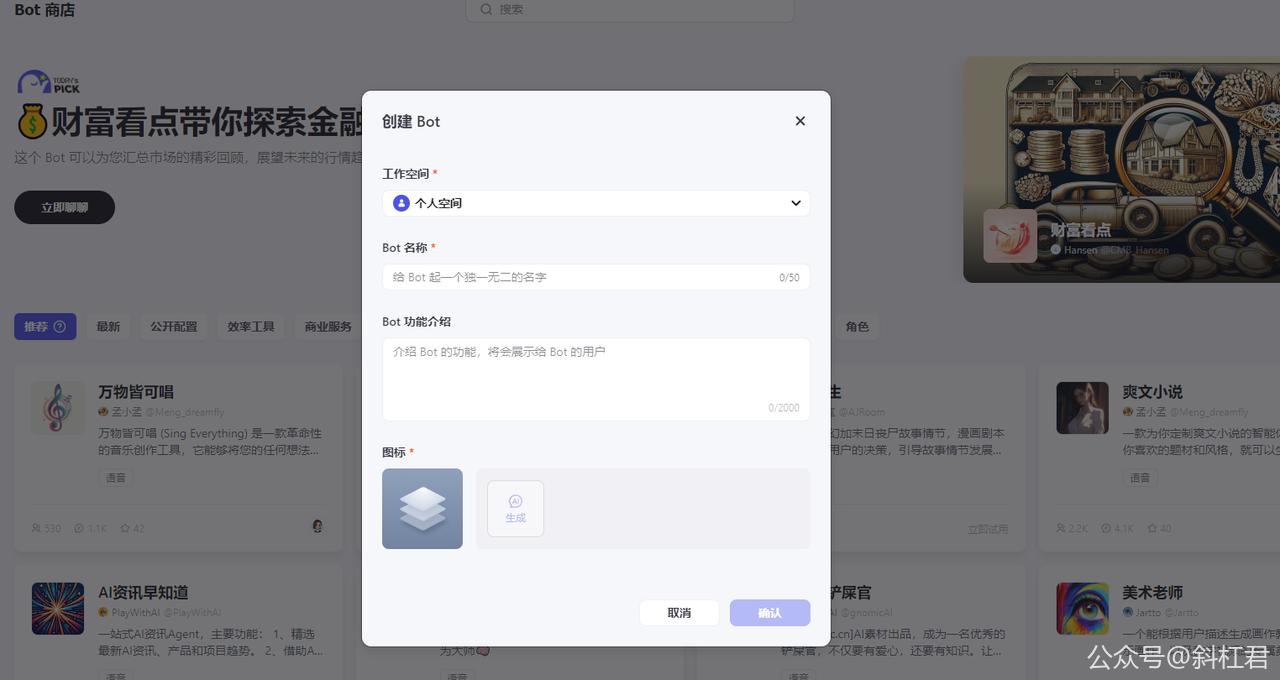Screen dimensions: 1280x680
Task: Select the 公开配置 tab
Action: [174, 326]
